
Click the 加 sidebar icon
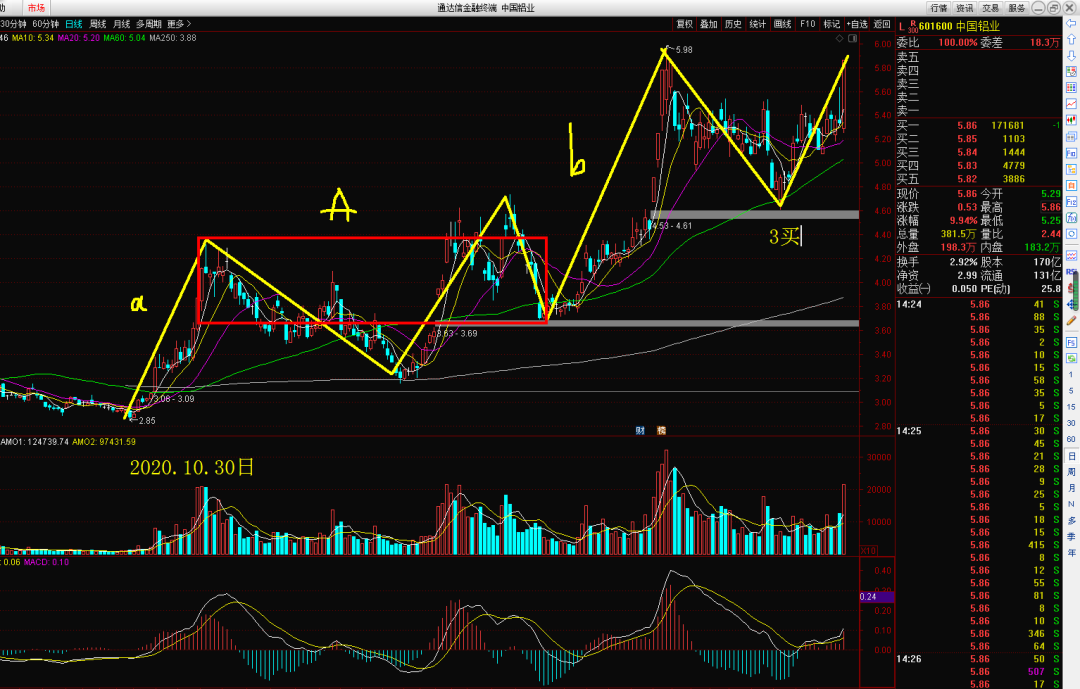(x=1071, y=218)
